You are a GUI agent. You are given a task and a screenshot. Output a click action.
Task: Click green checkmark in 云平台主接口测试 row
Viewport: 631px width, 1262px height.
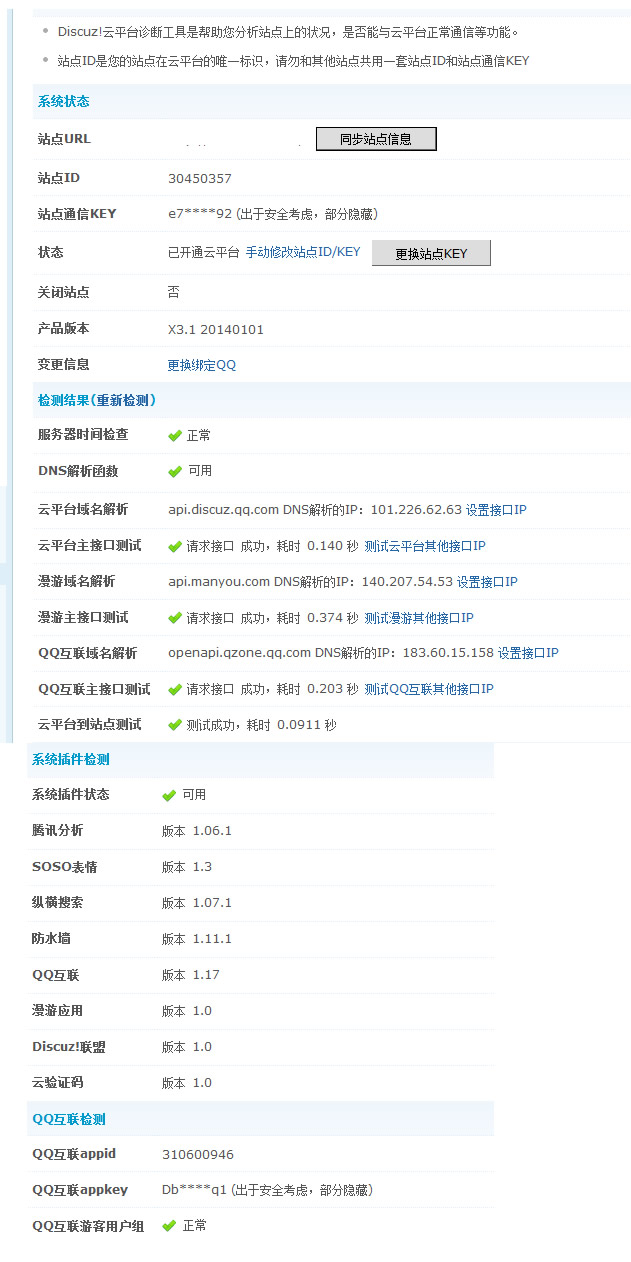(175, 546)
